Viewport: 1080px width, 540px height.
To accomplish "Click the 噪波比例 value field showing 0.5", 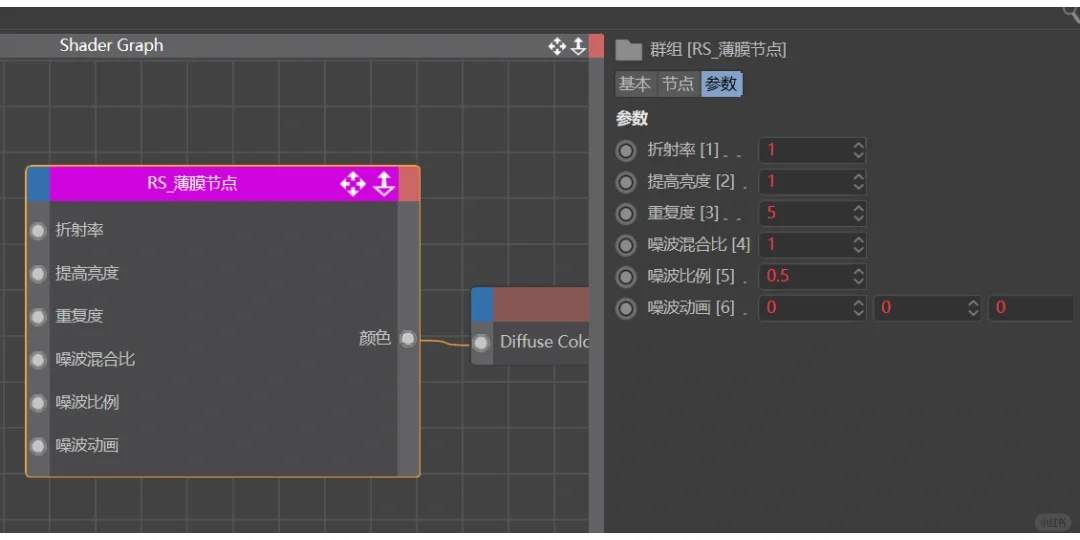I will pyautogui.click(x=812, y=276).
